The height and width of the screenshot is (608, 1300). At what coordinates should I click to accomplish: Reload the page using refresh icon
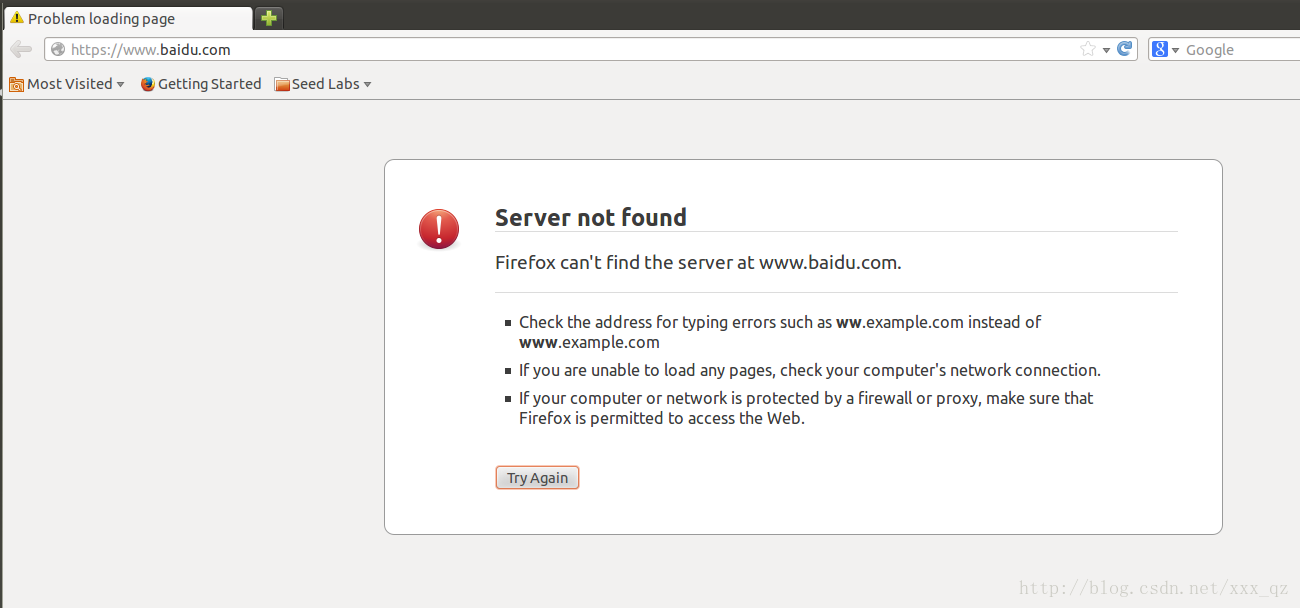[x=1125, y=49]
